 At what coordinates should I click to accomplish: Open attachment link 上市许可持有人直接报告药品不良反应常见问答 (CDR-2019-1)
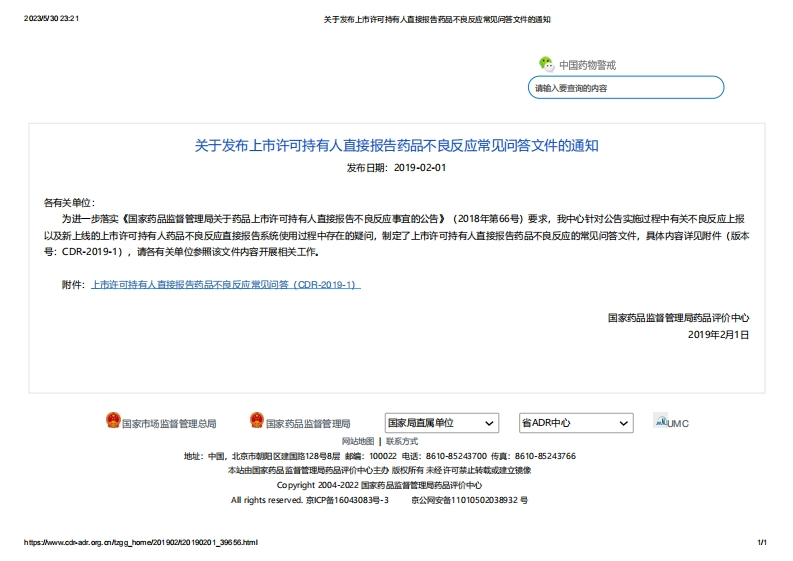[226, 285]
